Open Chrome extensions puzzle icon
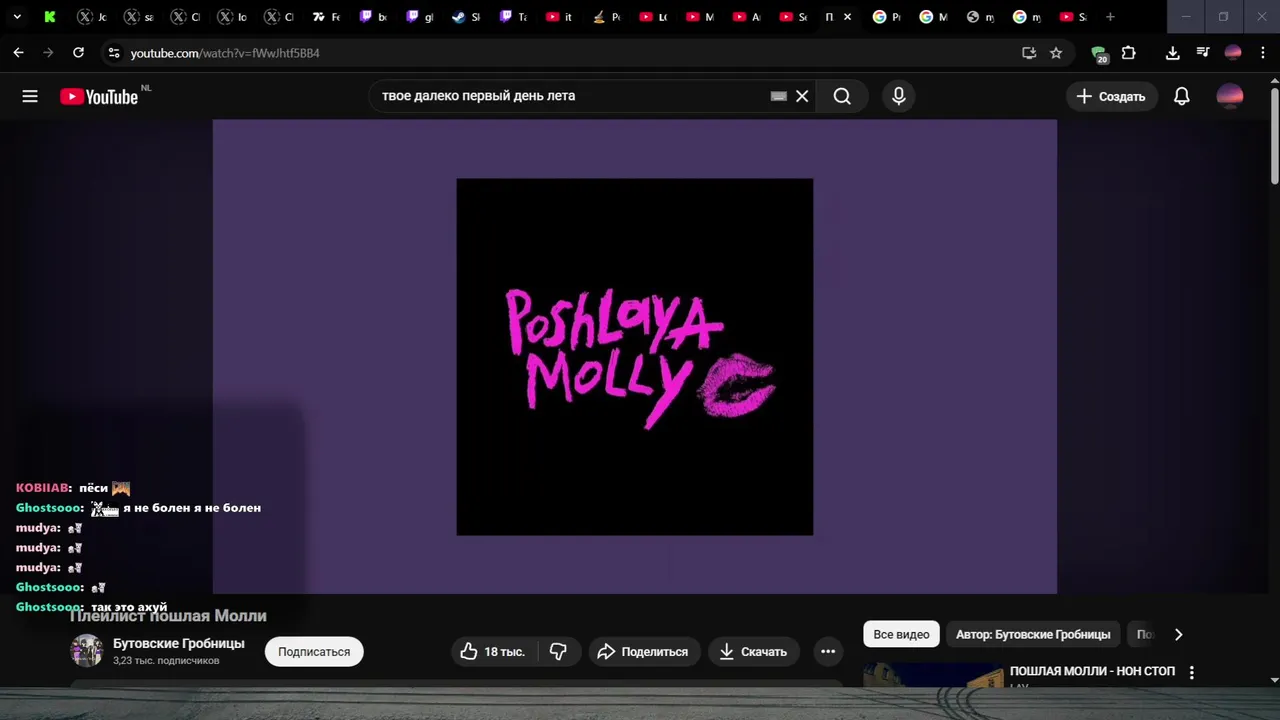 tap(1128, 53)
